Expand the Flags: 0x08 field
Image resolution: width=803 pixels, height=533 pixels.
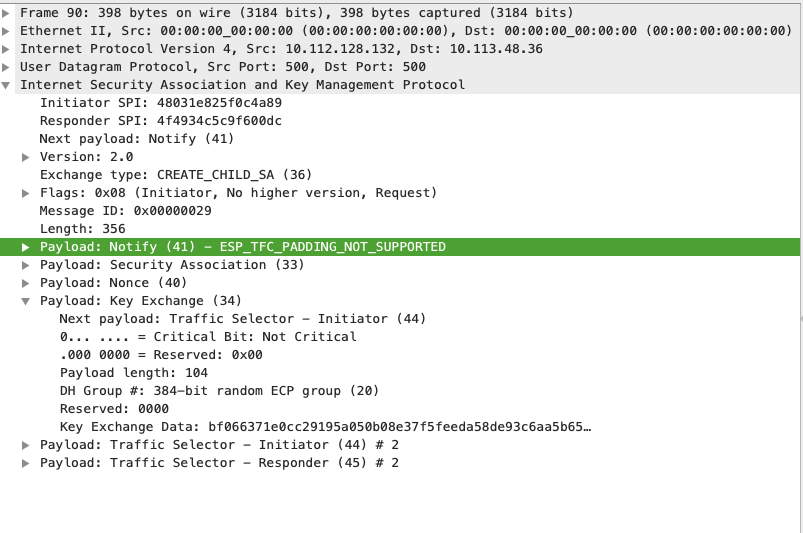click(x=26, y=193)
